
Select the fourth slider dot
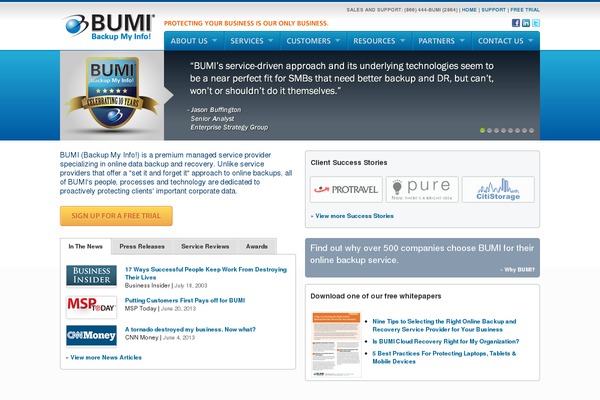(503, 131)
